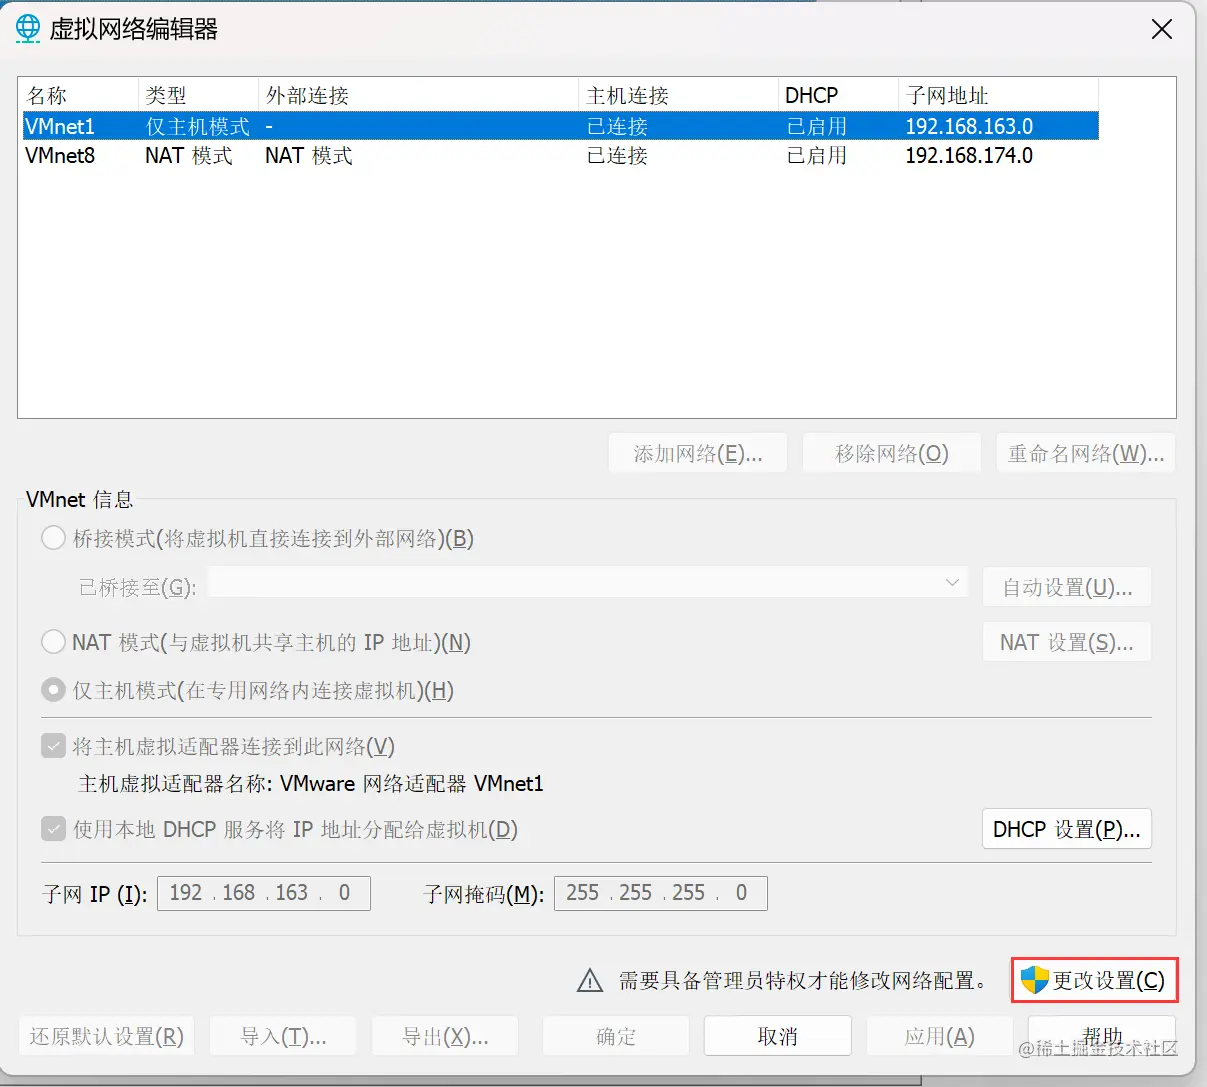Sort by the DHCP column header

[x=838, y=95]
